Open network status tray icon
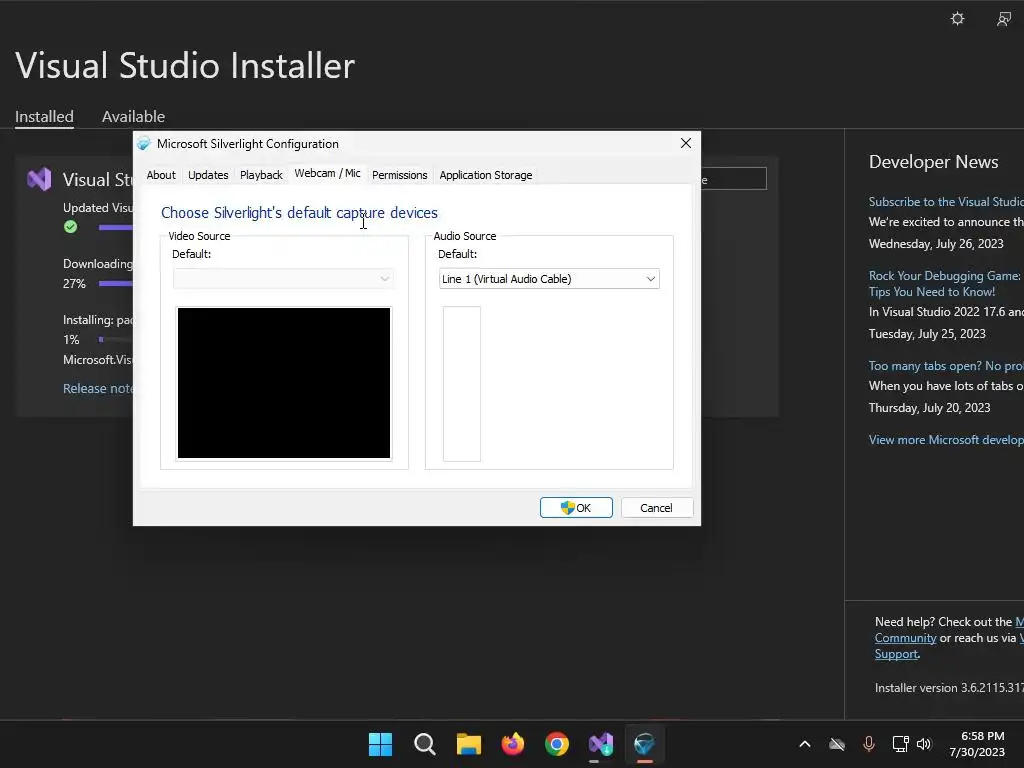Viewport: 1024px width, 768px height. coord(900,744)
